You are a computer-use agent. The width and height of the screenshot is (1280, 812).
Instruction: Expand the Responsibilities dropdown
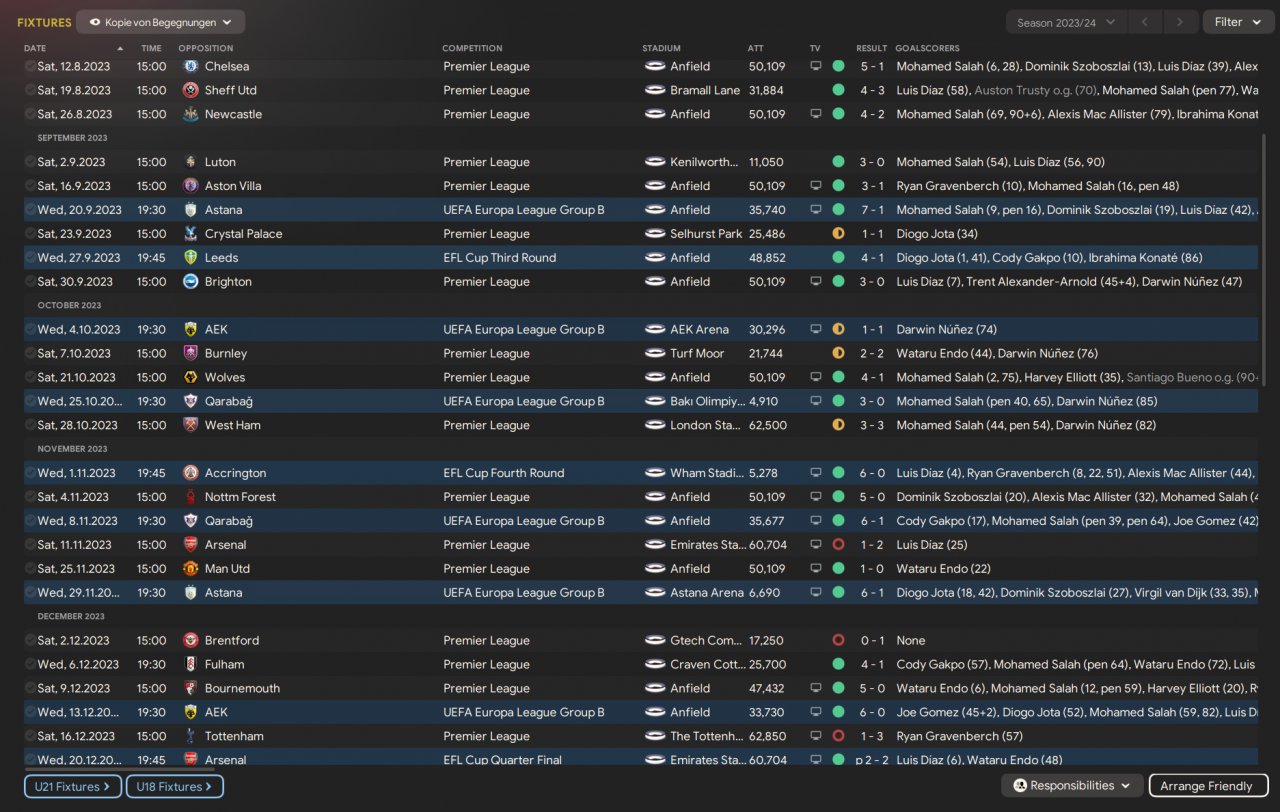coord(1072,786)
